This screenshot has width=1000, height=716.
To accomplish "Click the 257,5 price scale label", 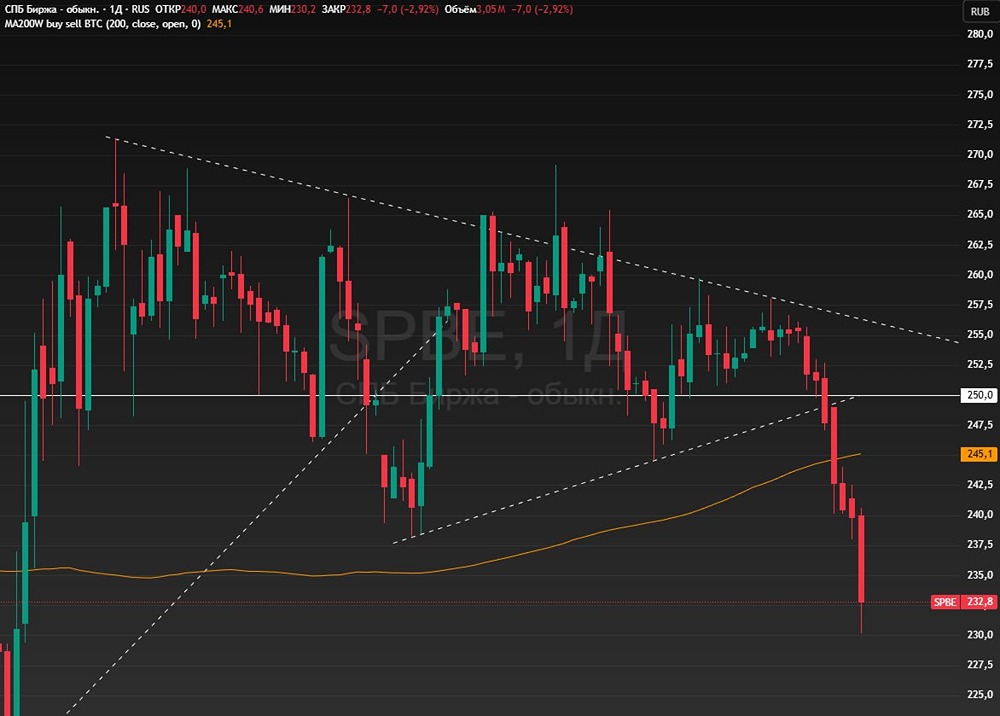I will 980,305.
